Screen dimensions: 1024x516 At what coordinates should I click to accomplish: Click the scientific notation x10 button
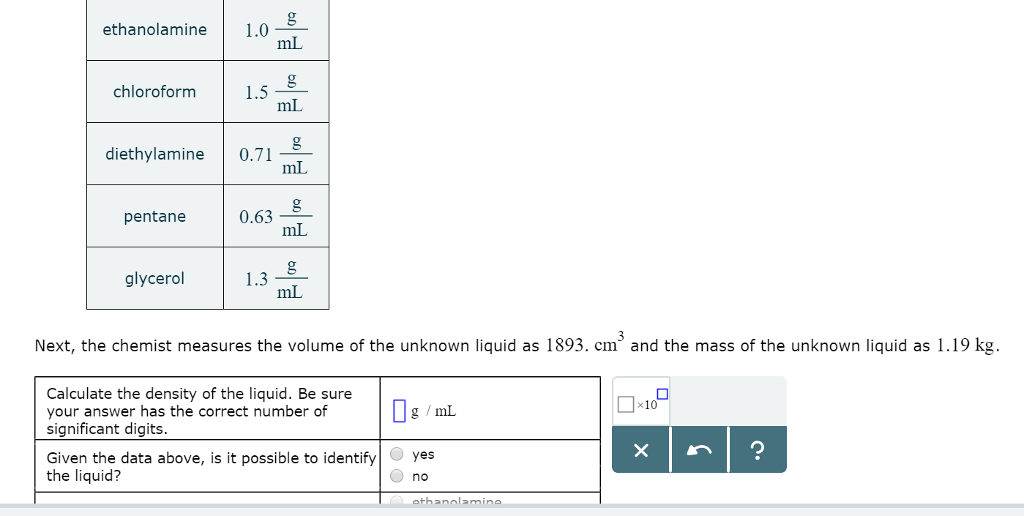click(x=643, y=401)
